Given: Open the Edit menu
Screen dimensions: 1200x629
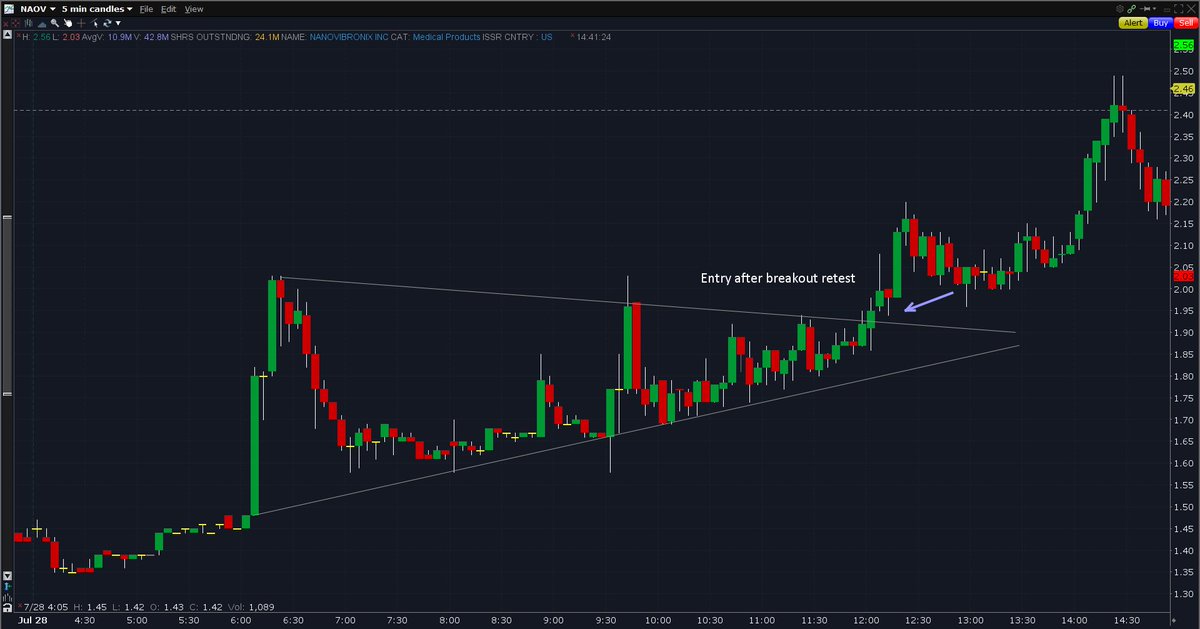Looking at the screenshot, I should pos(169,9).
